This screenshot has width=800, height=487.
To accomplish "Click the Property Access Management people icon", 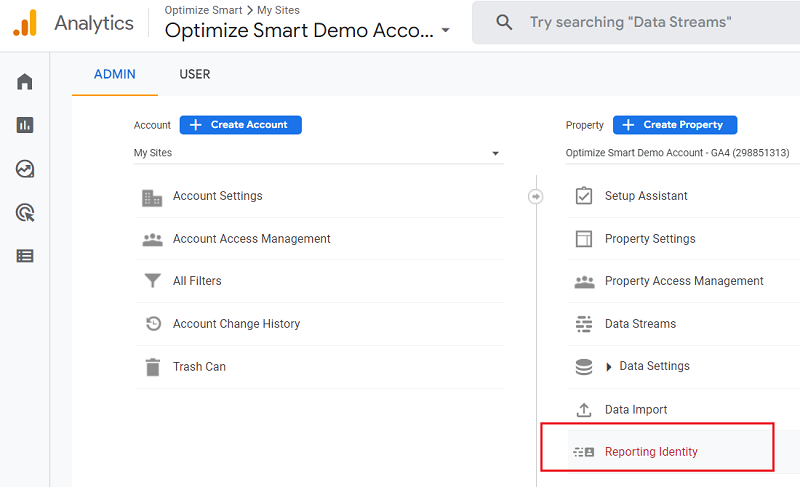I will pos(585,282).
